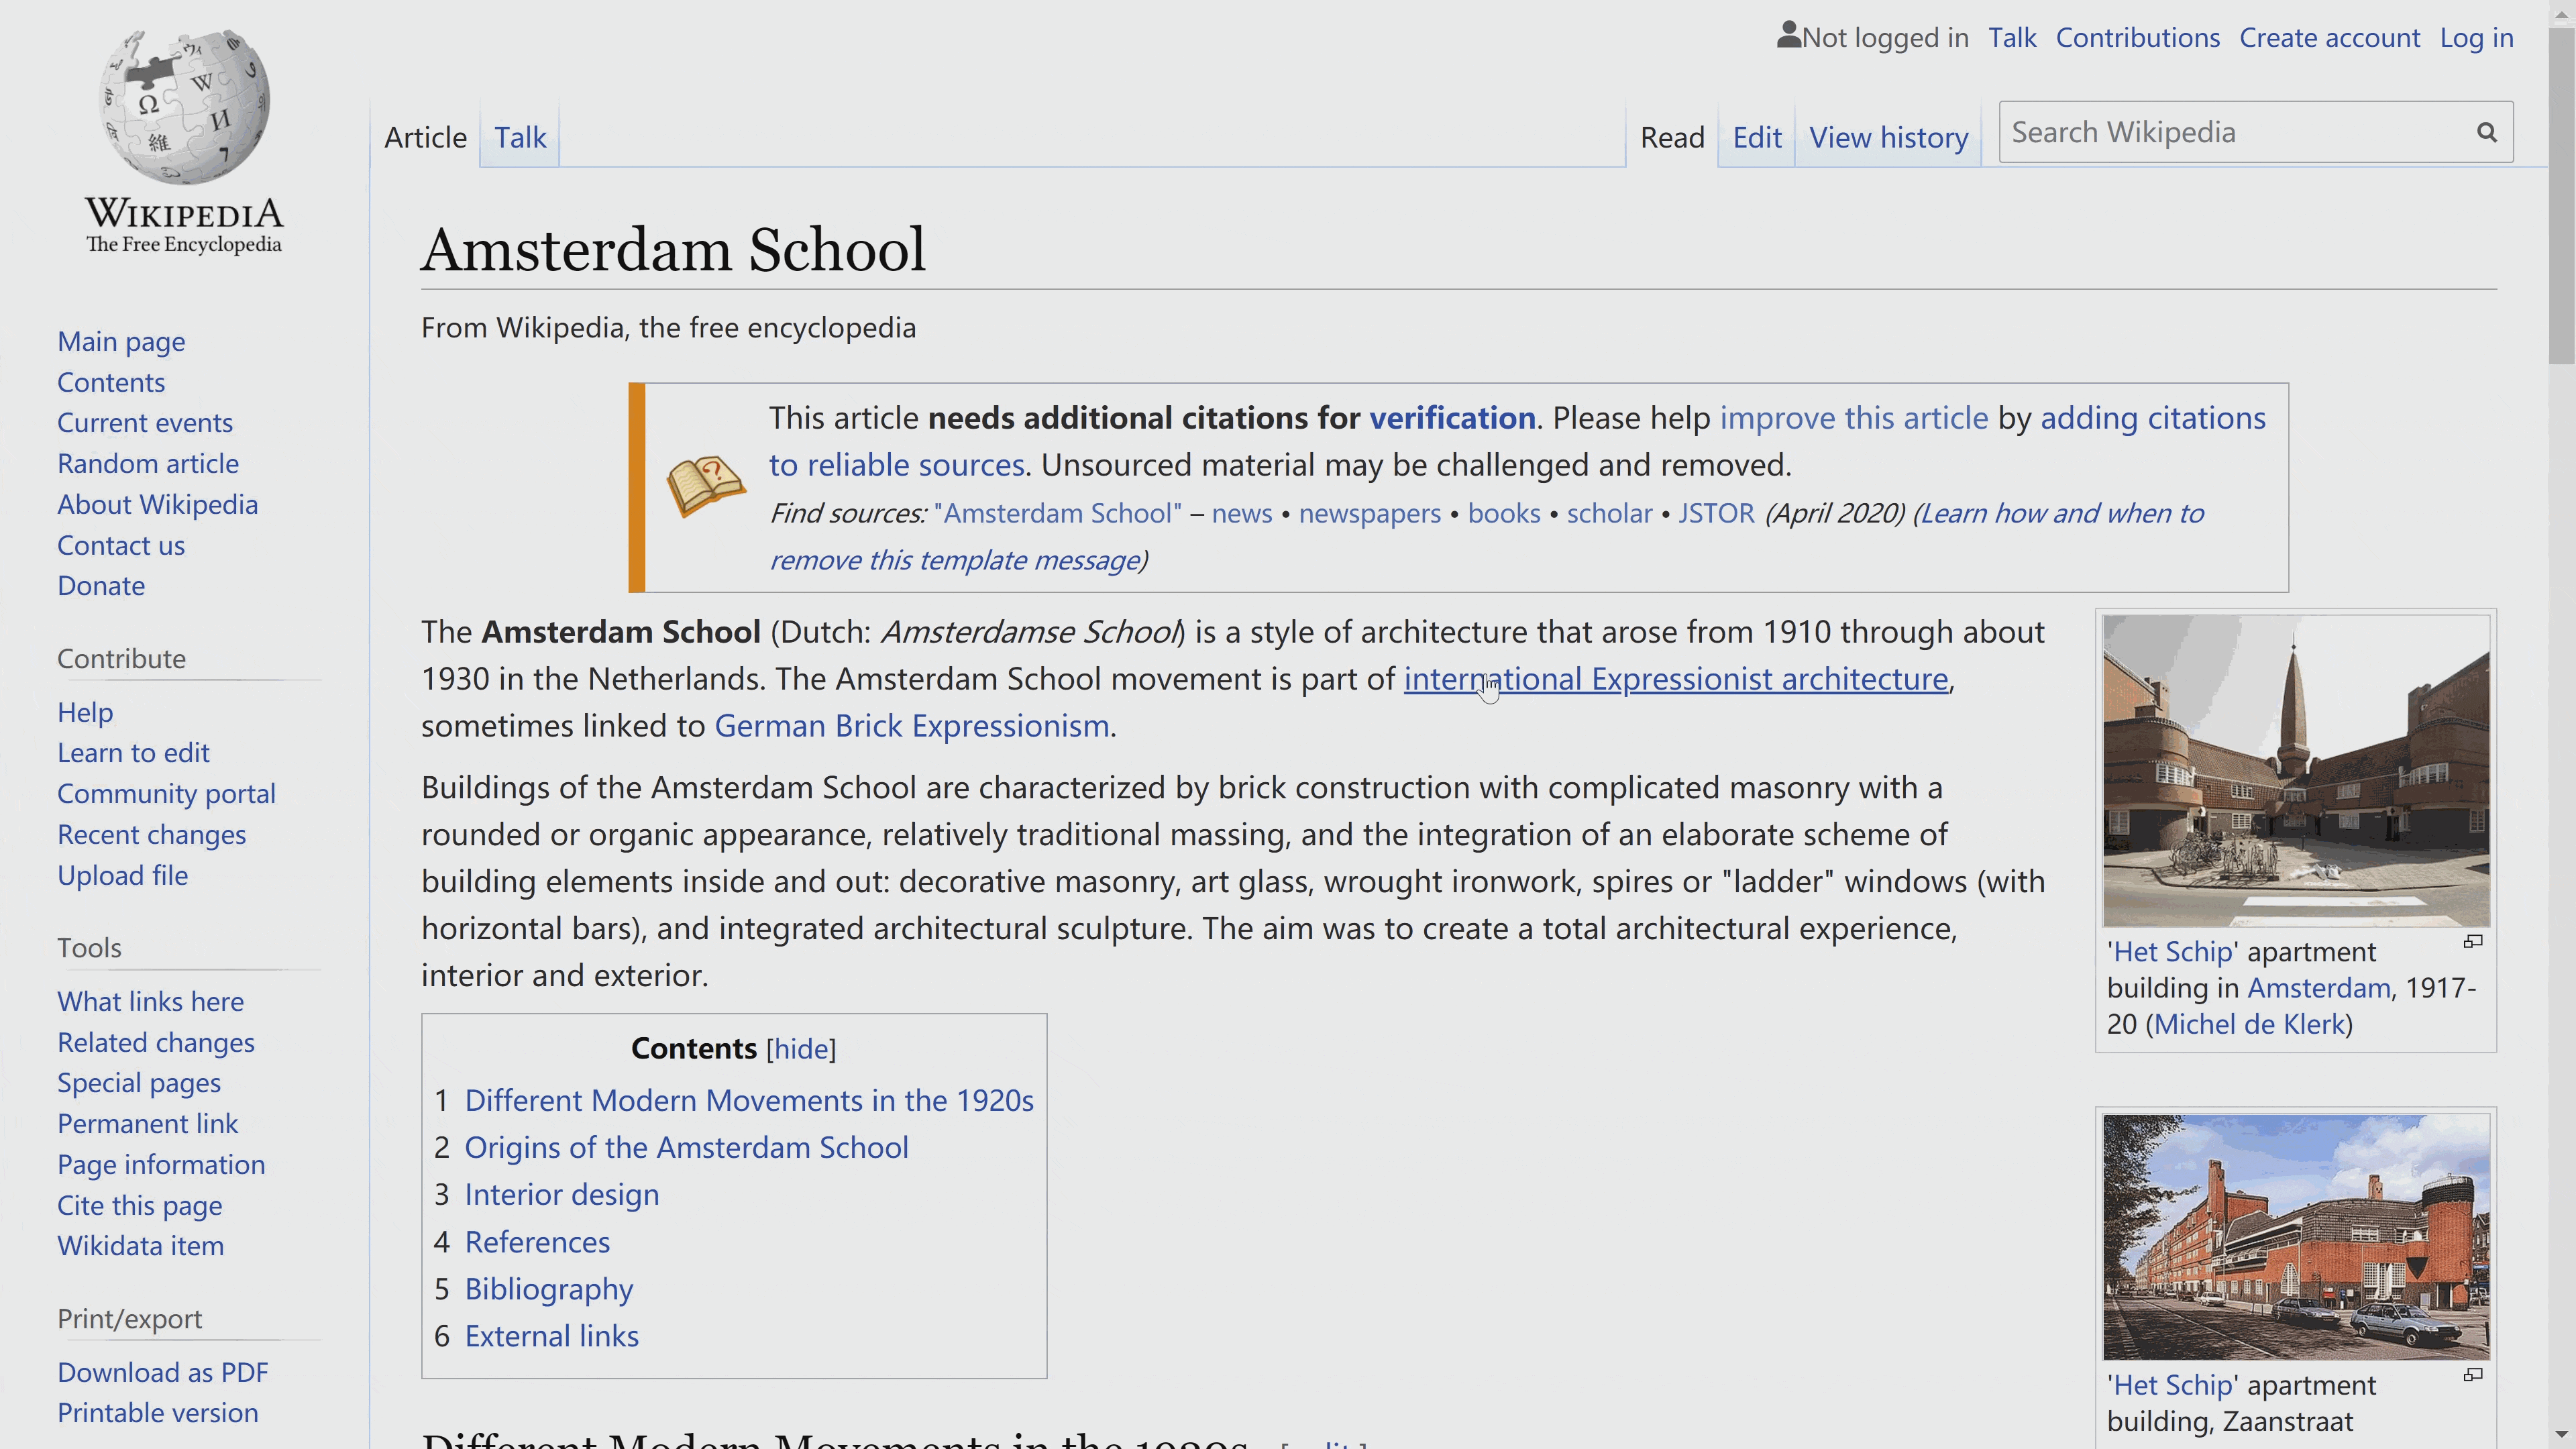The image size is (2576, 1449).
Task: Click improve this article link
Action: 1853,418
